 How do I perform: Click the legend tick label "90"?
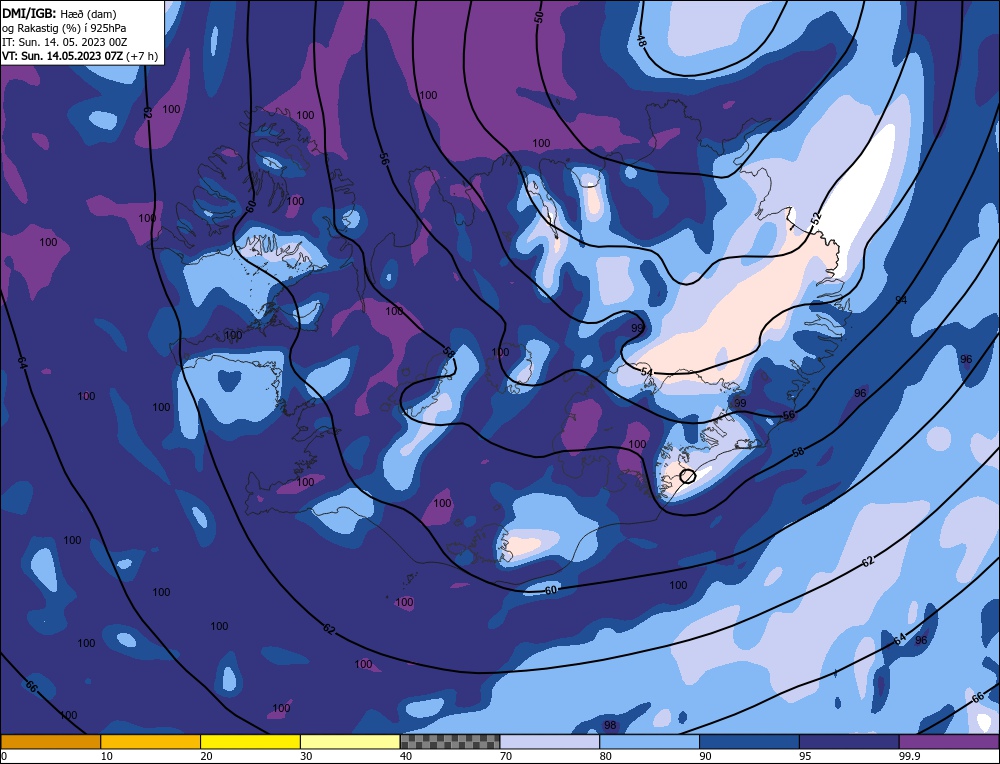pyautogui.click(x=705, y=756)
